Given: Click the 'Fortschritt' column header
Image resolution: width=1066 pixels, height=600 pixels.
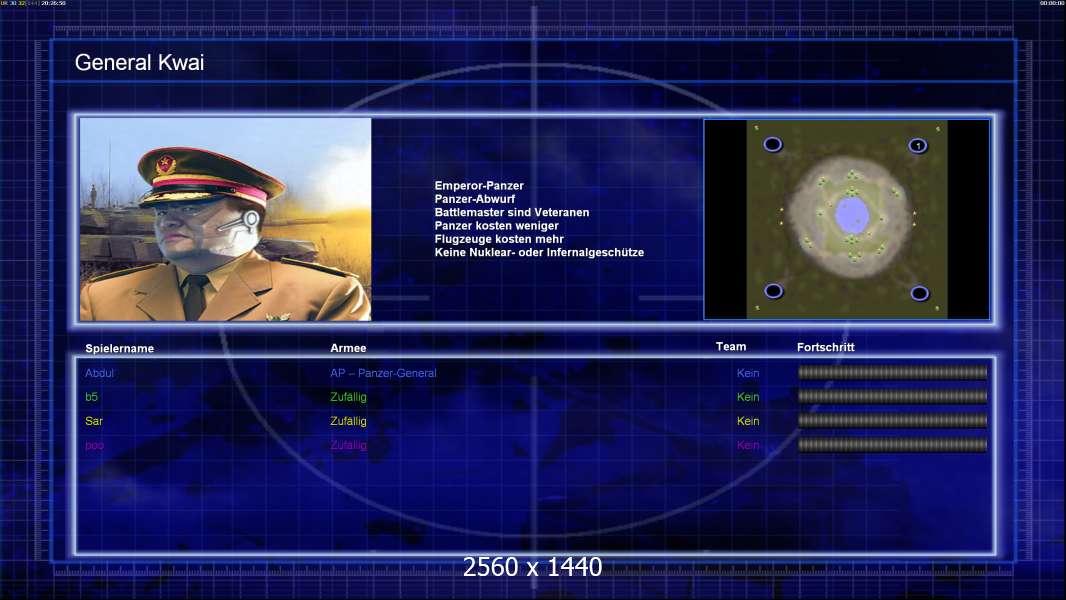Looking at the screenshot, I should (x=825, y=347).
